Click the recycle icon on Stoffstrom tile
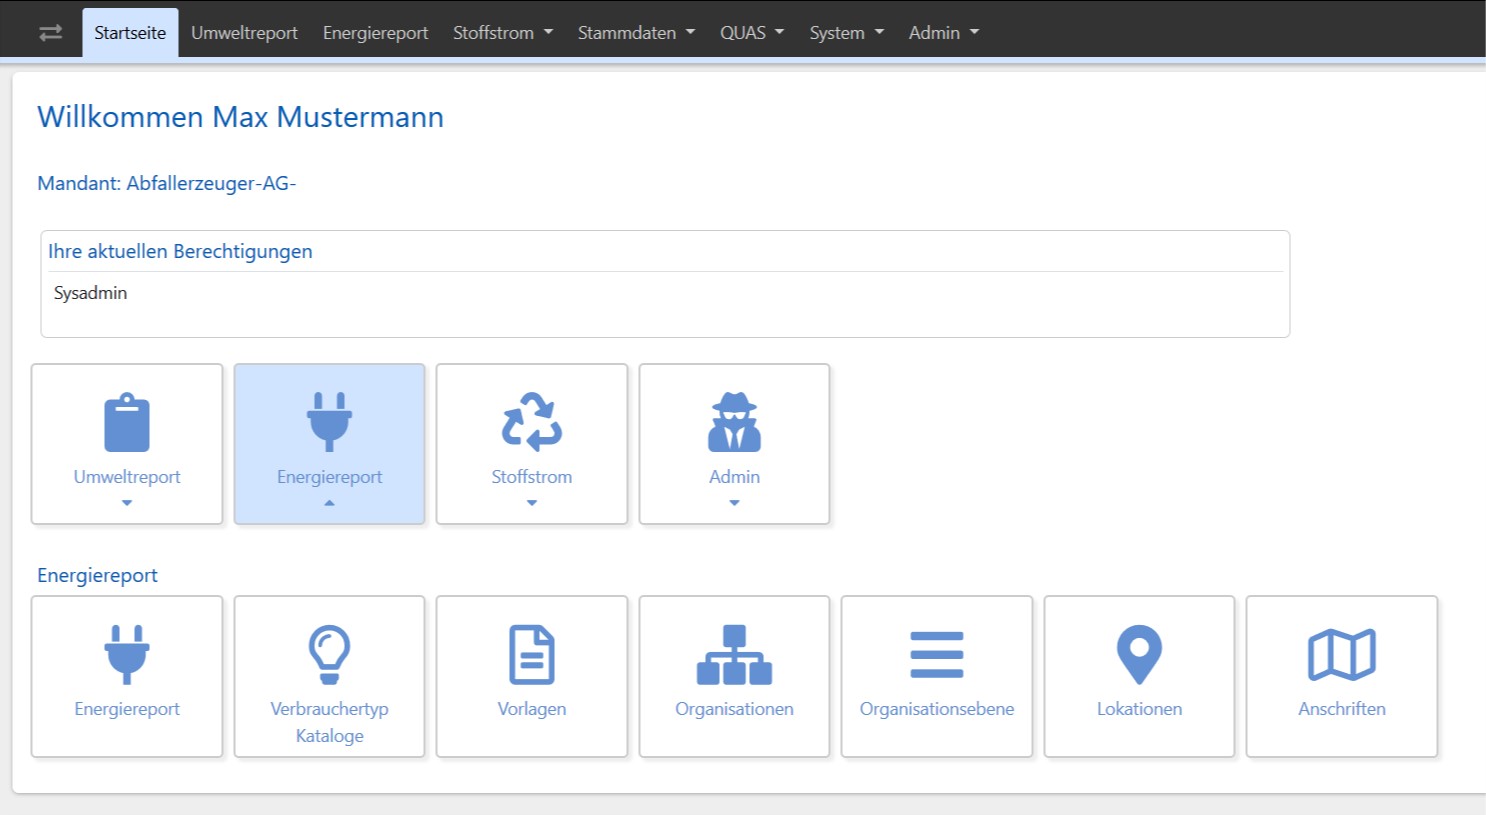 coord(532,422)
